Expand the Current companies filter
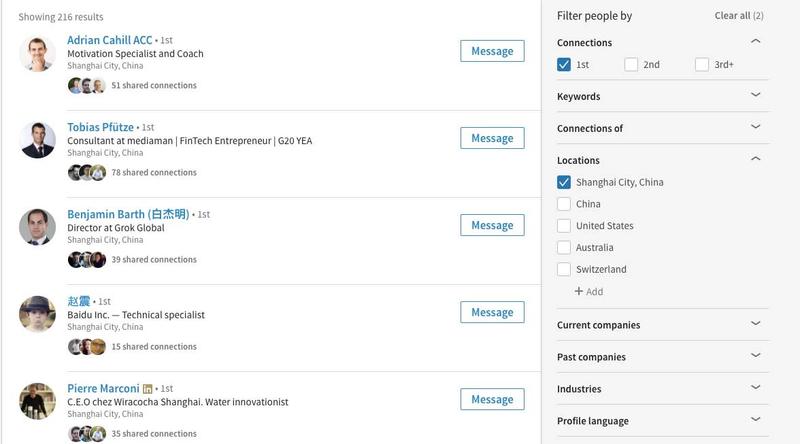Image resolution: width=800 pixels, height=444 pixels. (x=755, y=324)
